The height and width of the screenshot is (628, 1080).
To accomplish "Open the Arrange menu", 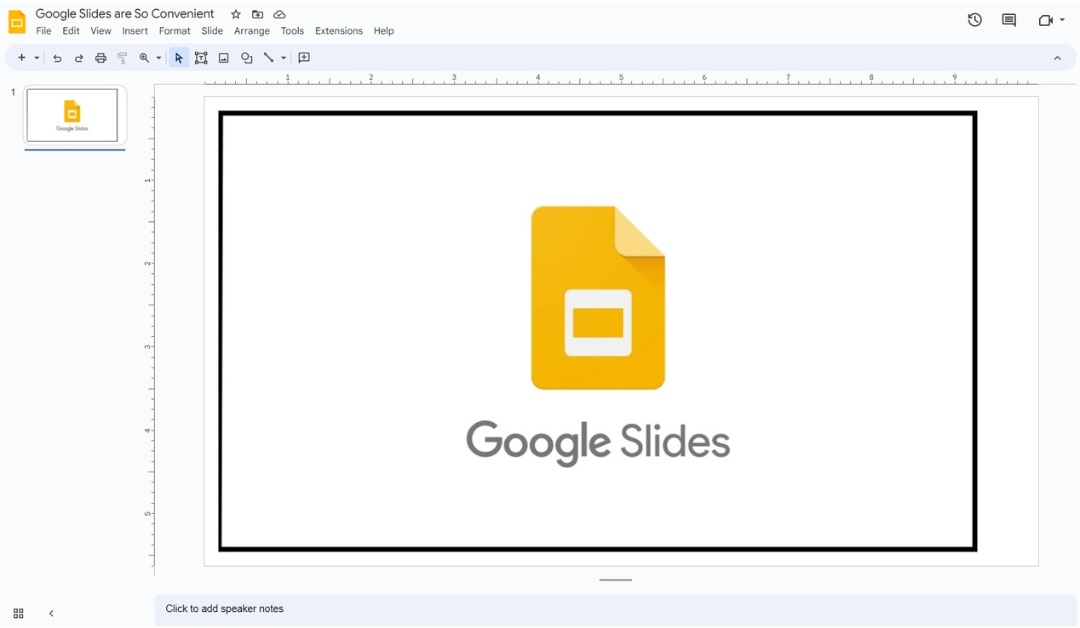I will (251, 30).
